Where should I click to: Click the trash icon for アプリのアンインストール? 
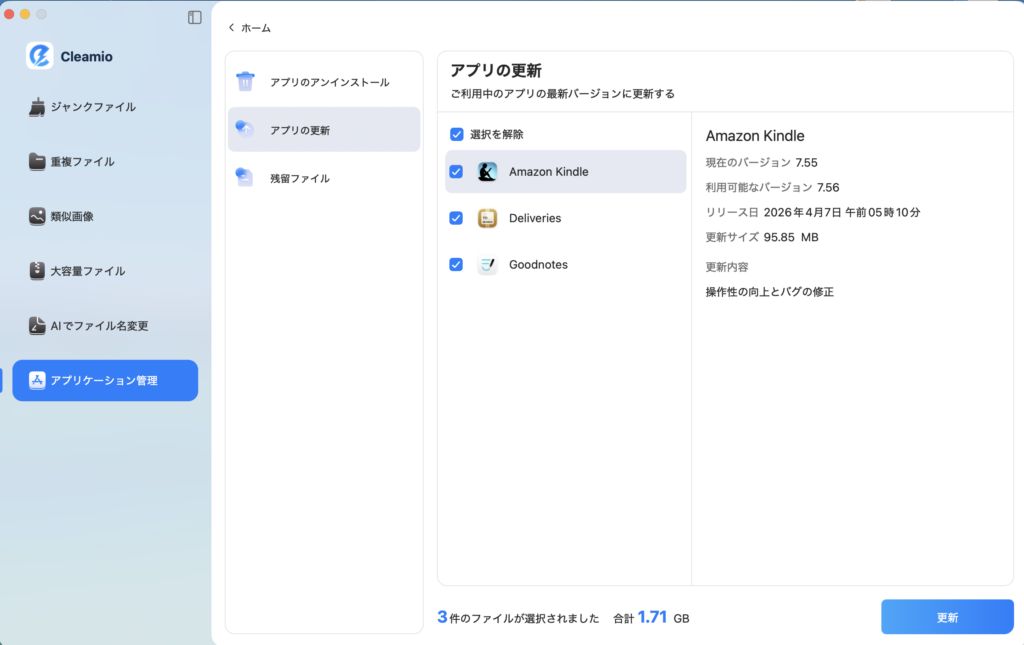pyautogui.click(x=245, y=81)
